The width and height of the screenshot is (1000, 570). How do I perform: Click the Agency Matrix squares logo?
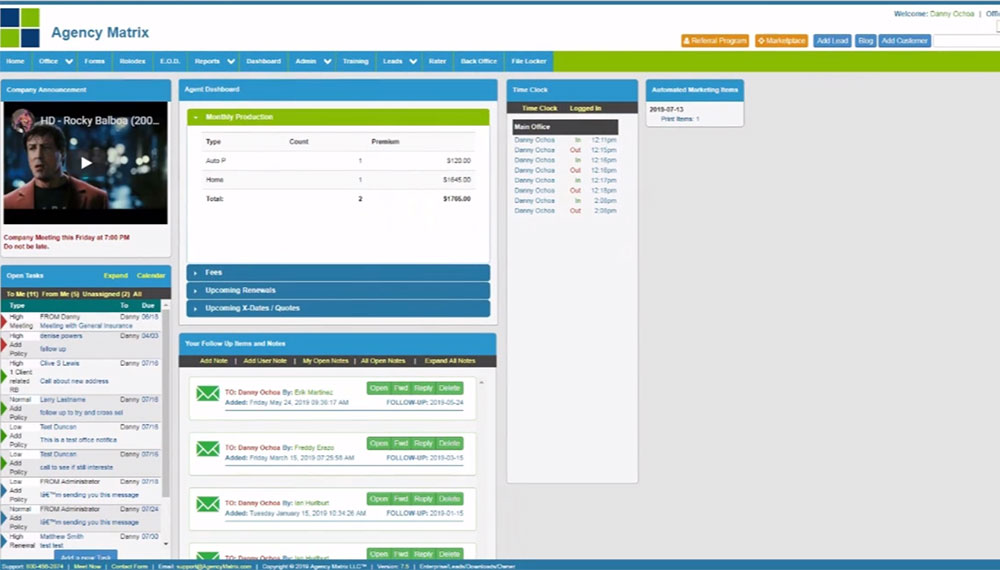click(20, 28)
